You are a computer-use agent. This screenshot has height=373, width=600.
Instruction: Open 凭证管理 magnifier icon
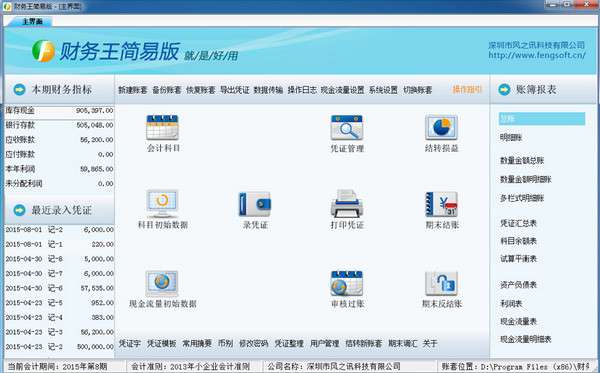click(x=347, y=127)
